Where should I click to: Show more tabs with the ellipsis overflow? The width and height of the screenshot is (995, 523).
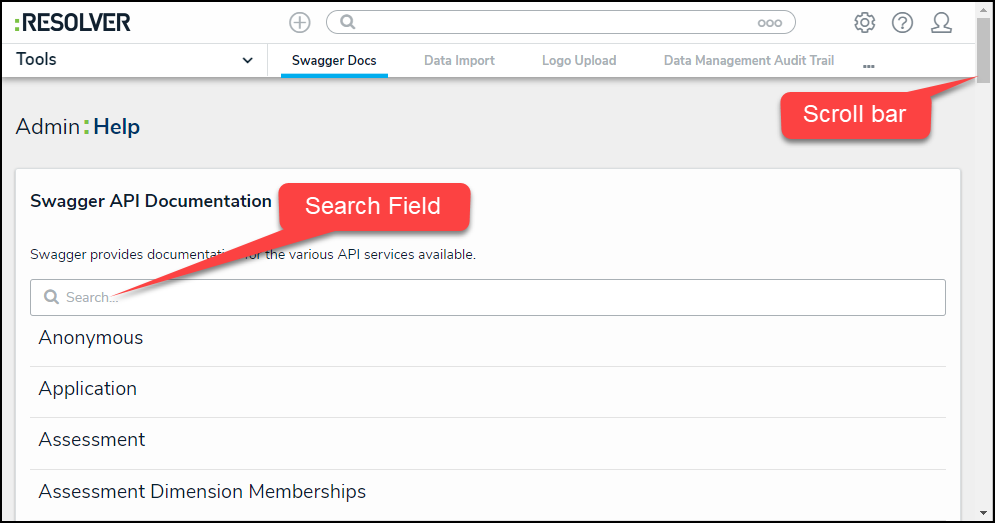868,64
